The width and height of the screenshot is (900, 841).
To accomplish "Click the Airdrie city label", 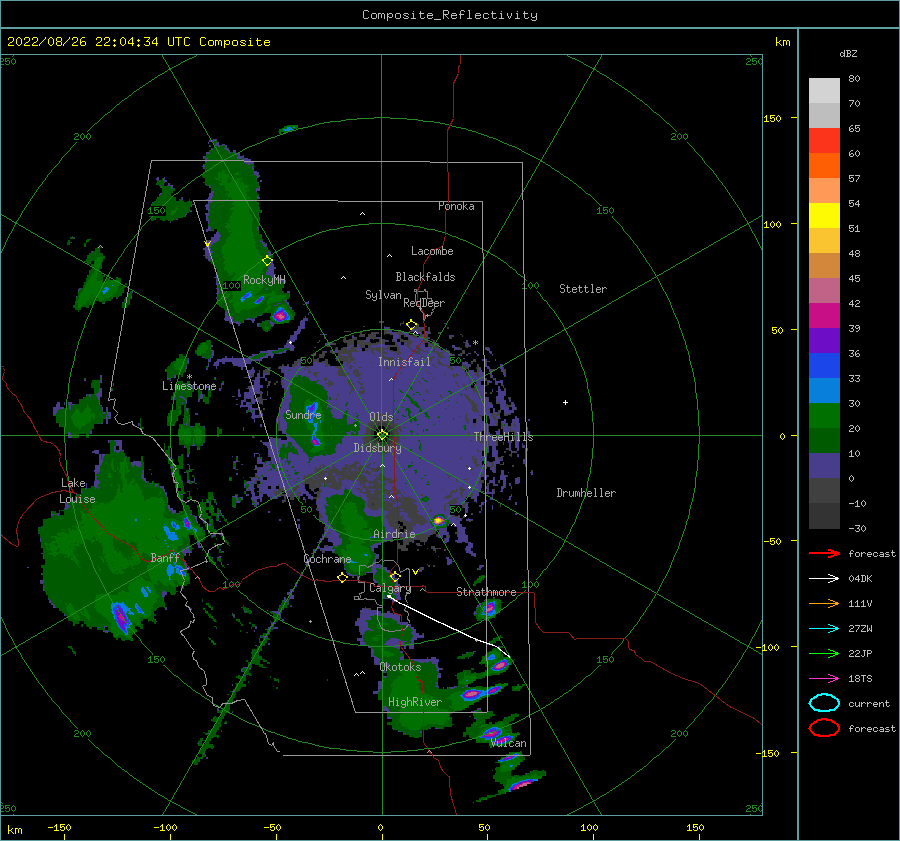I will click(394, 534).
